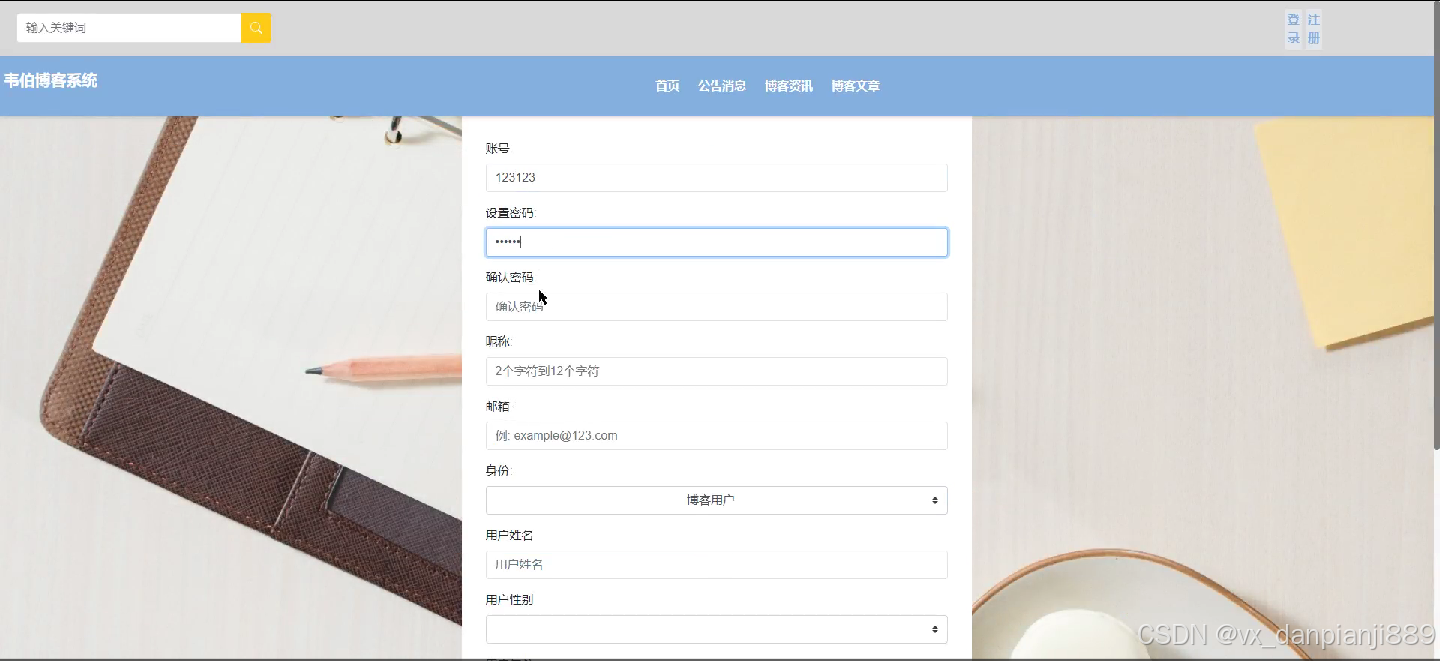This screenshot has height=661, width=1440.
Task: Click the 昵称 nickname input field
Action: pyautogui.click(x=717, y=371)
